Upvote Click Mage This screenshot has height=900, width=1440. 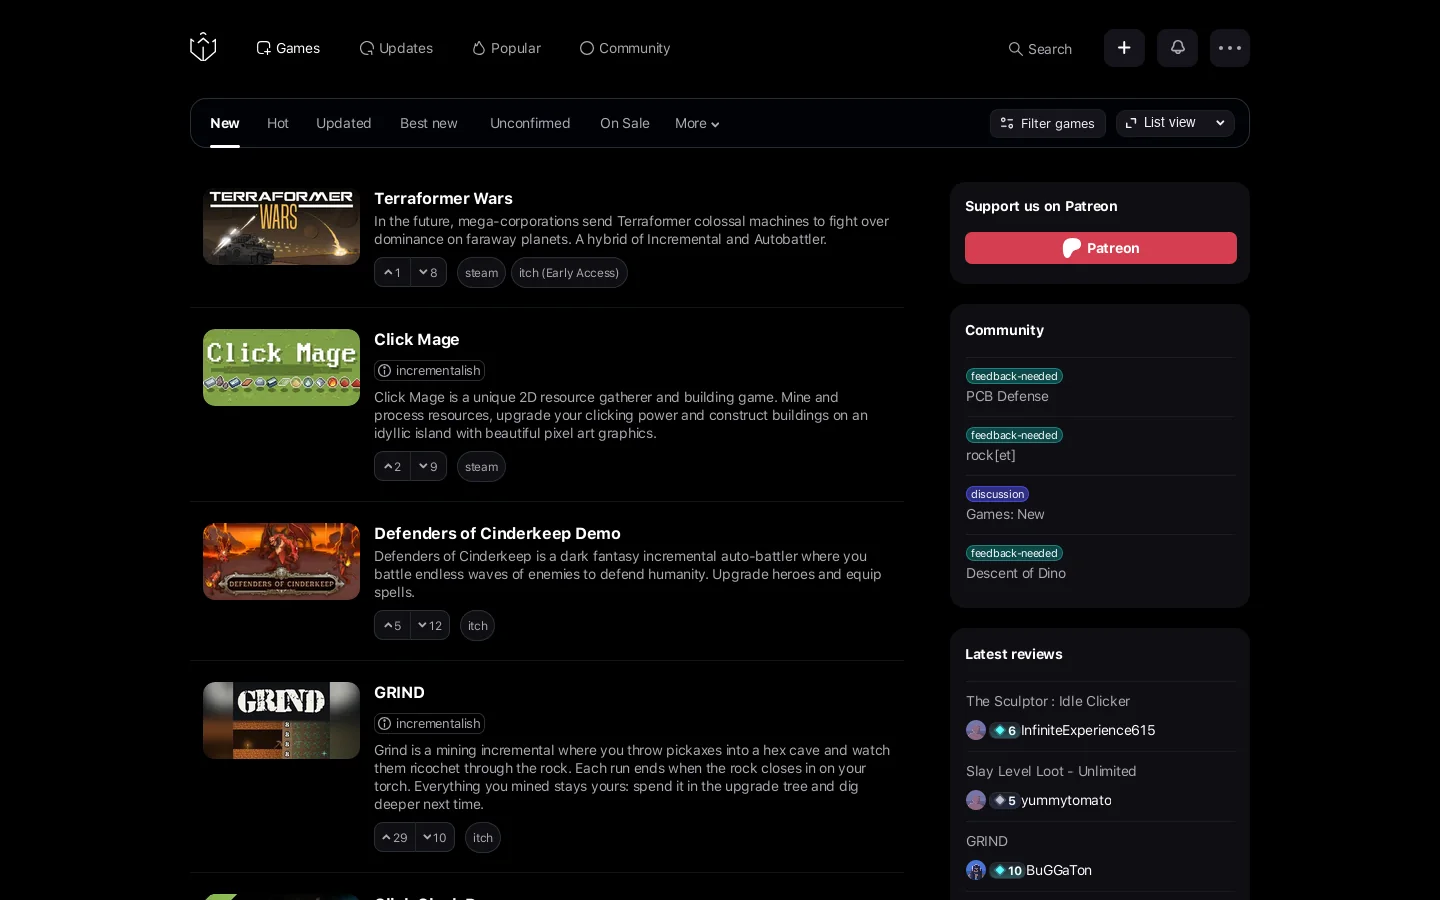(392, 467)
